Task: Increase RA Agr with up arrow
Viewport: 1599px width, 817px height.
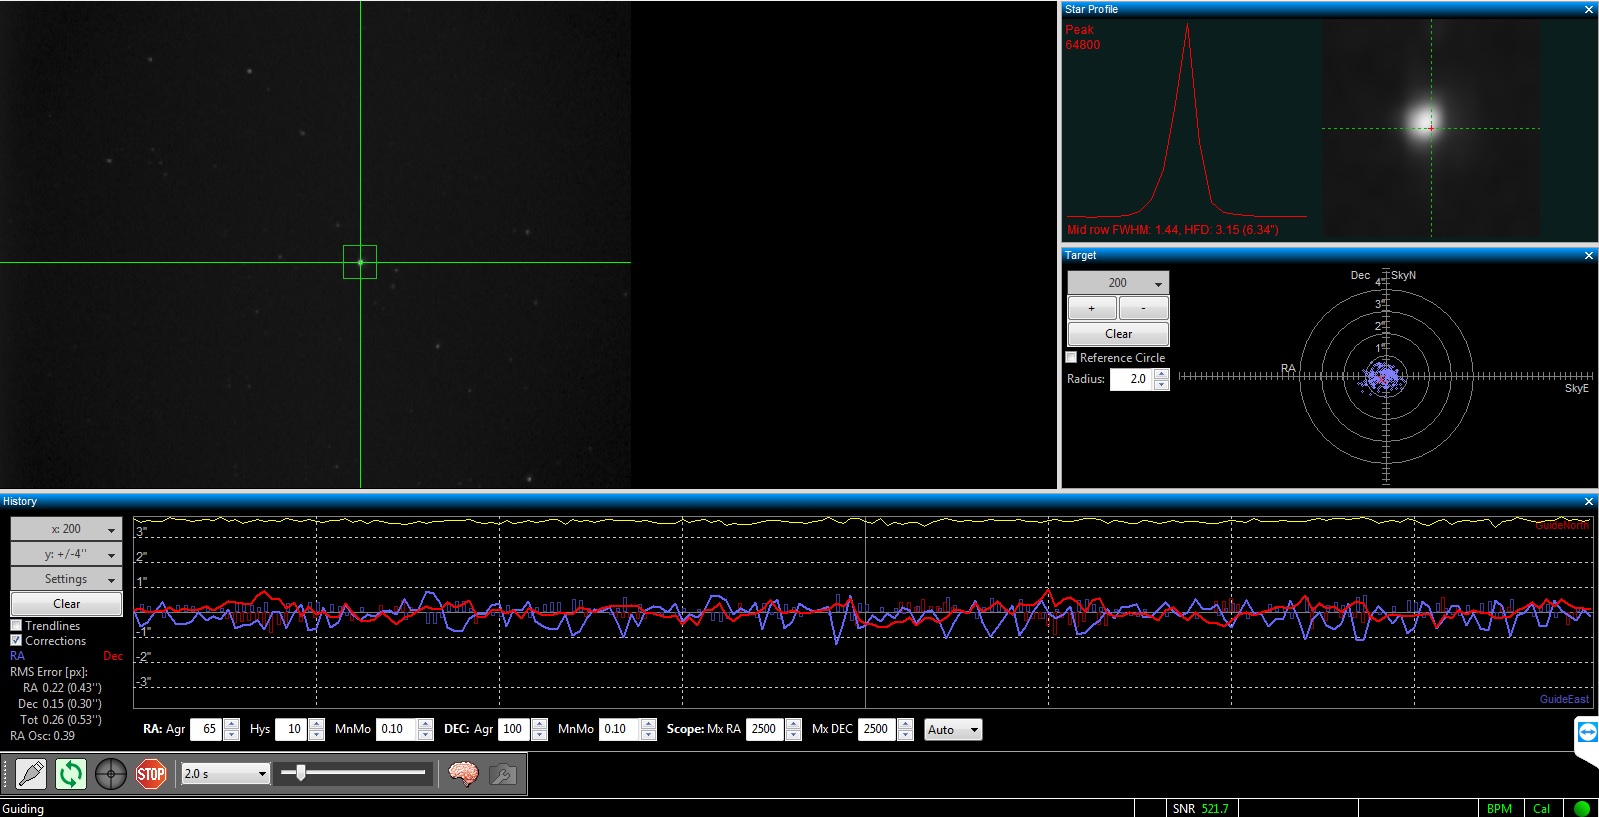Action: click(231, 724)
